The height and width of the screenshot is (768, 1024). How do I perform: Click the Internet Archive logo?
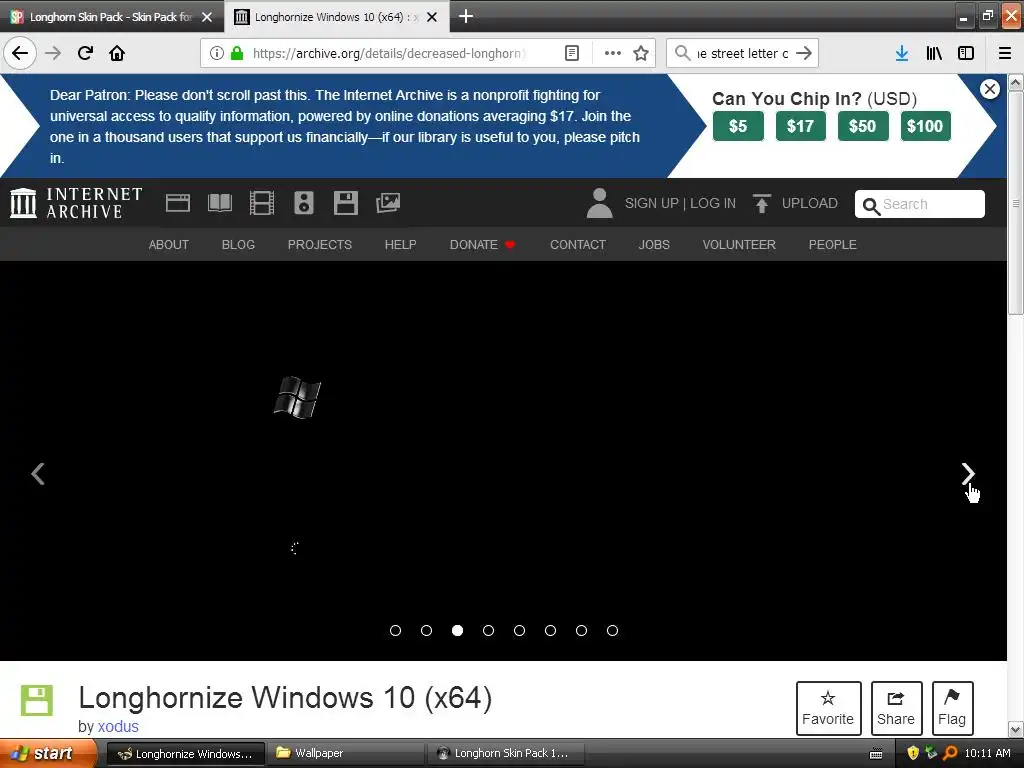tap(76, 203)
